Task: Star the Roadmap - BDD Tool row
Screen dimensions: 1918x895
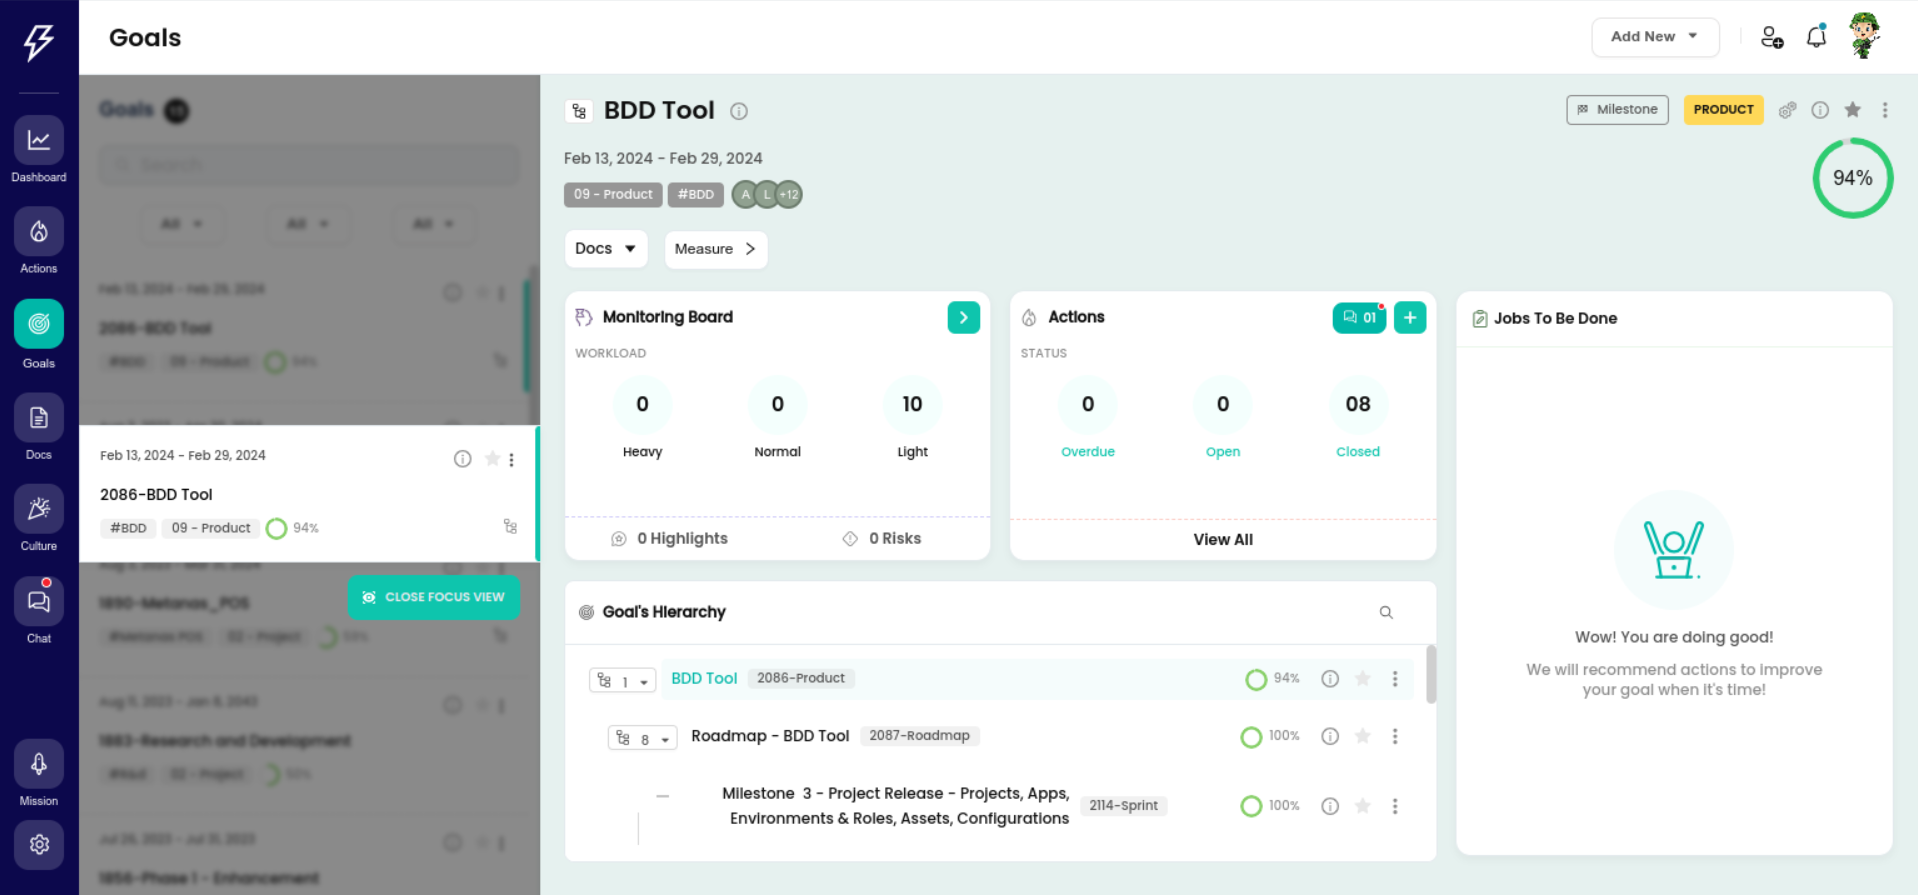Action: 1362,736
